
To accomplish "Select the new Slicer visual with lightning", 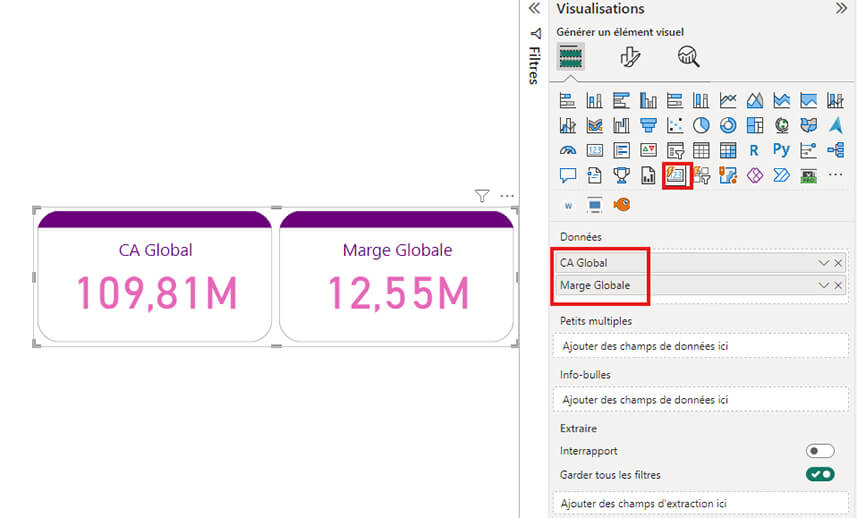I will 701,175.
